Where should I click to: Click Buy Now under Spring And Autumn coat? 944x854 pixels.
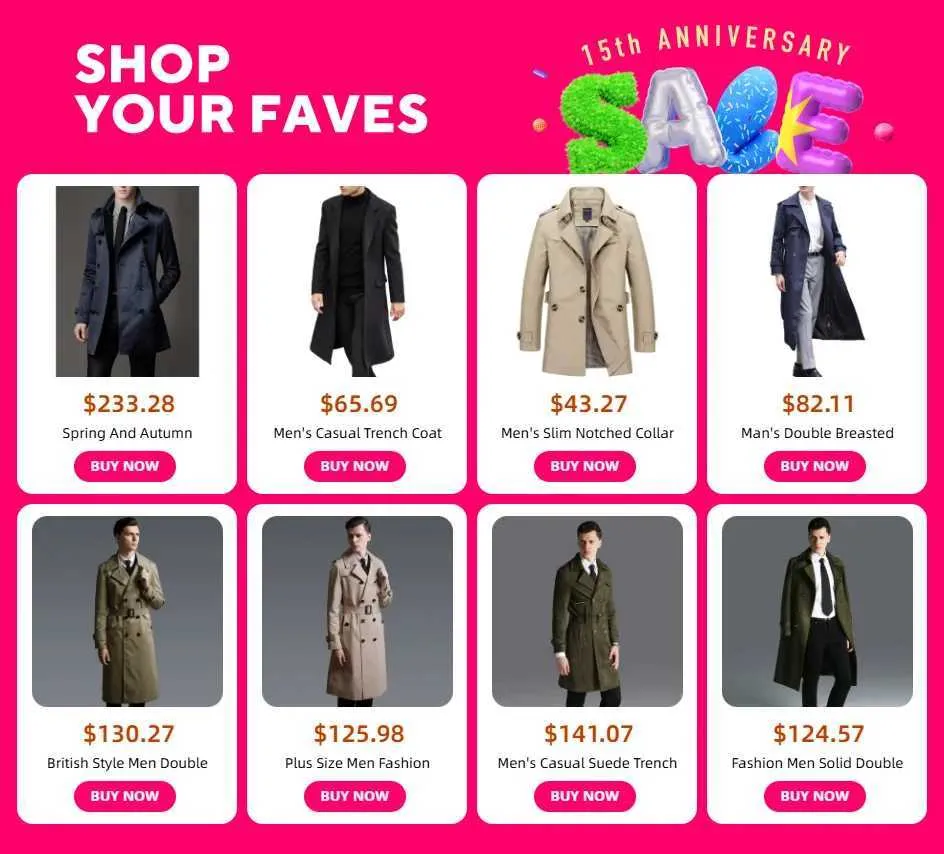125,466
